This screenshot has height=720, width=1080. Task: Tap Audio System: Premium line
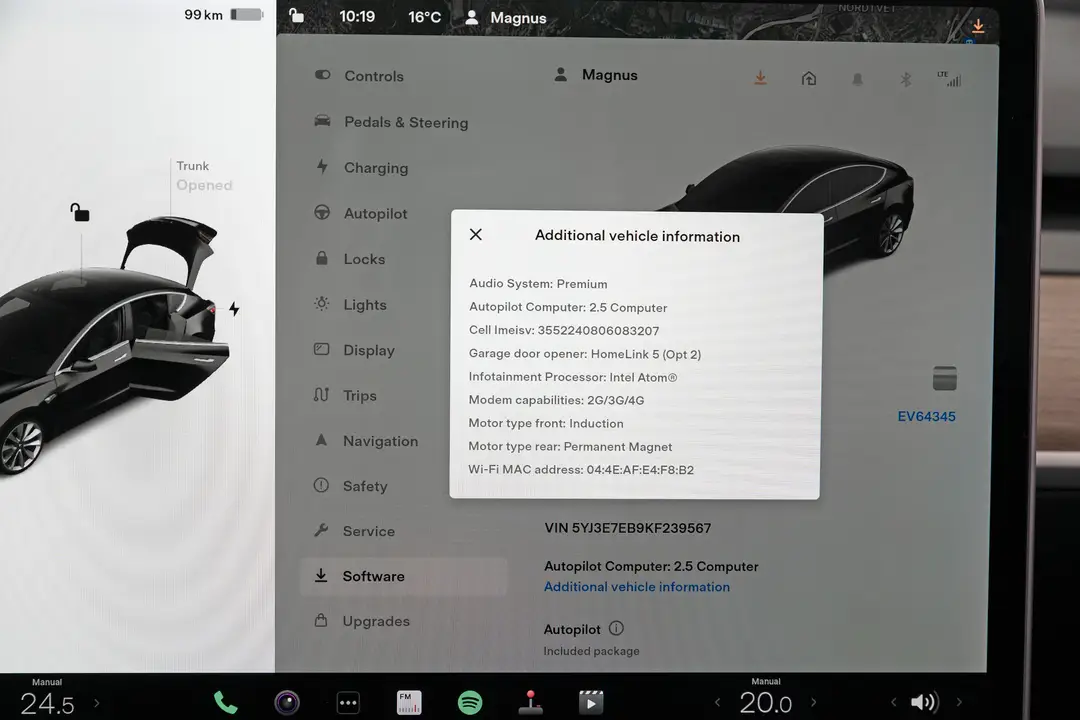coord(538,284)
